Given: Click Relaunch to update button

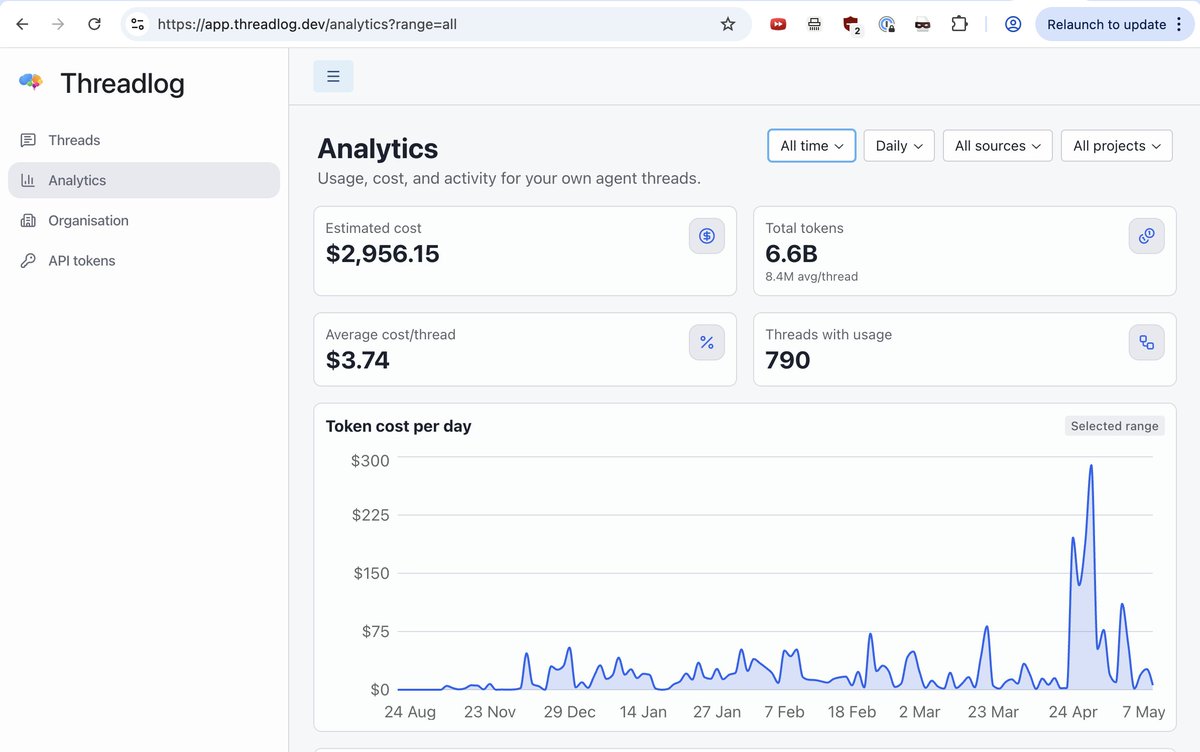Looking at the screenshot, I should point(1107,24).
